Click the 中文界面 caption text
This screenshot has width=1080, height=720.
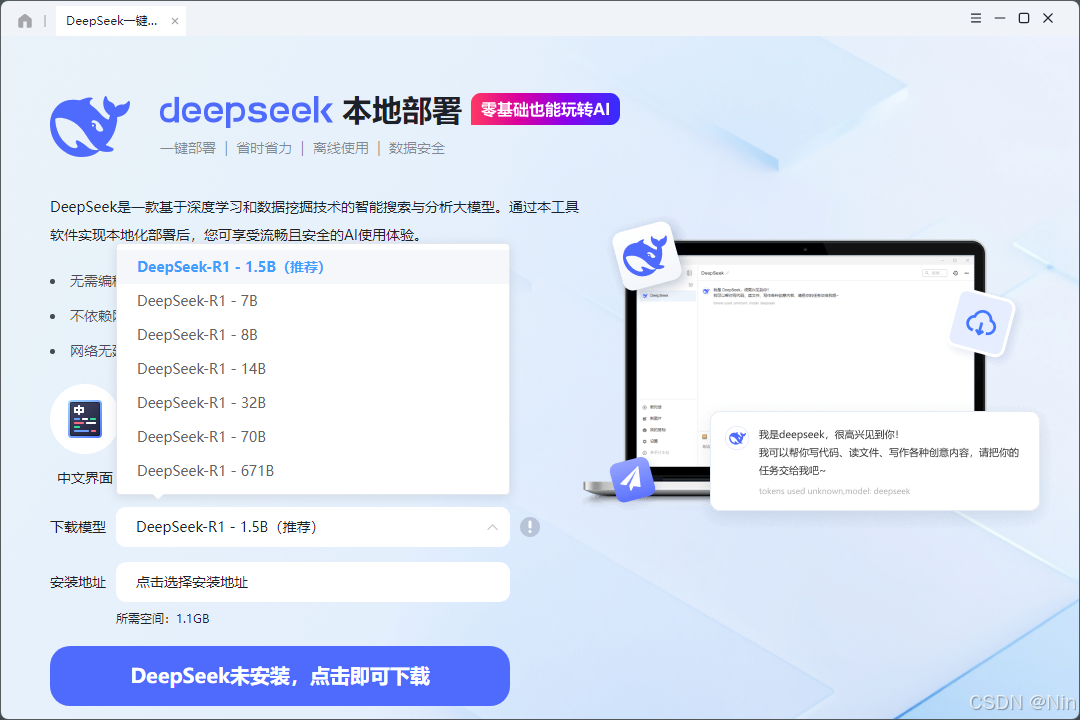85,478
